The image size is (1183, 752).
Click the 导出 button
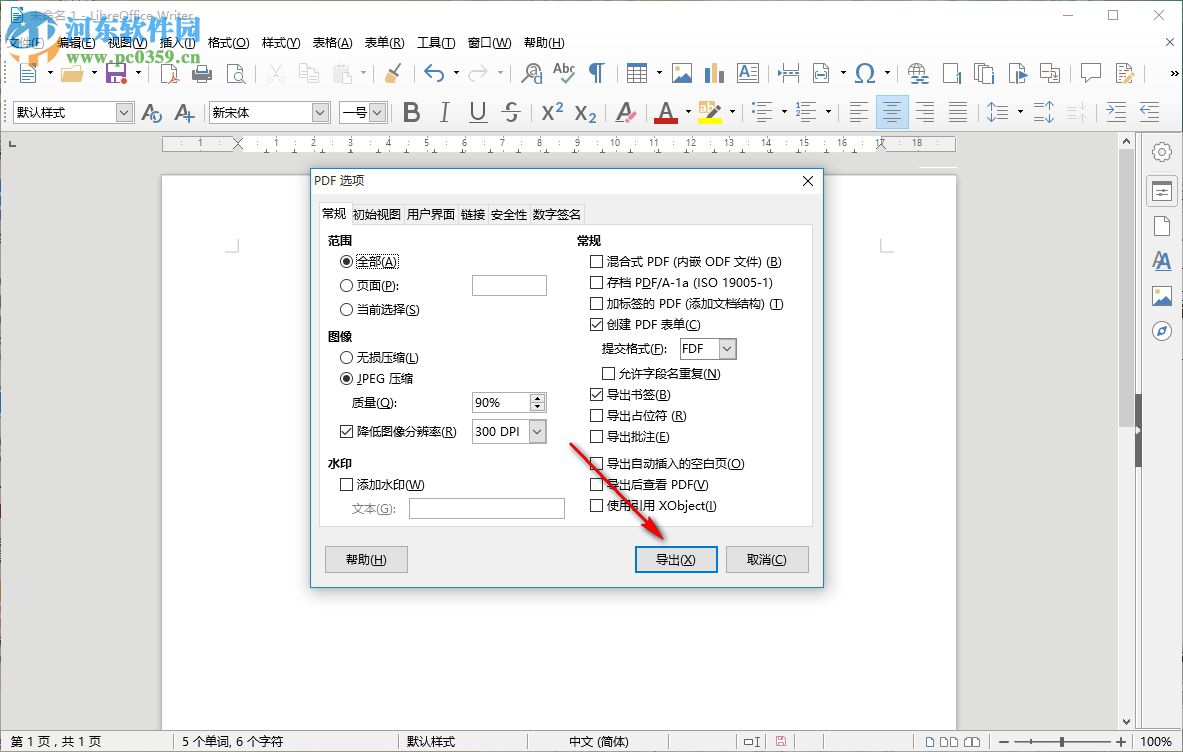[676, 559]
